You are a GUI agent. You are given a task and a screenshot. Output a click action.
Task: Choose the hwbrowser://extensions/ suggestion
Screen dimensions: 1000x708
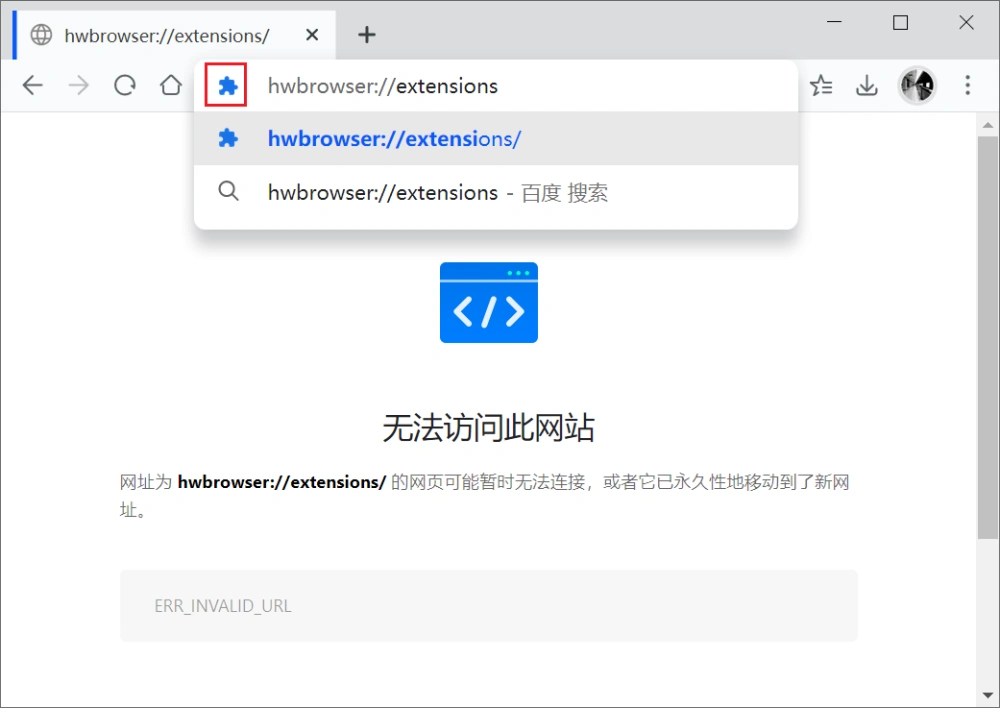pyautogui.click(x=496, y=138)
